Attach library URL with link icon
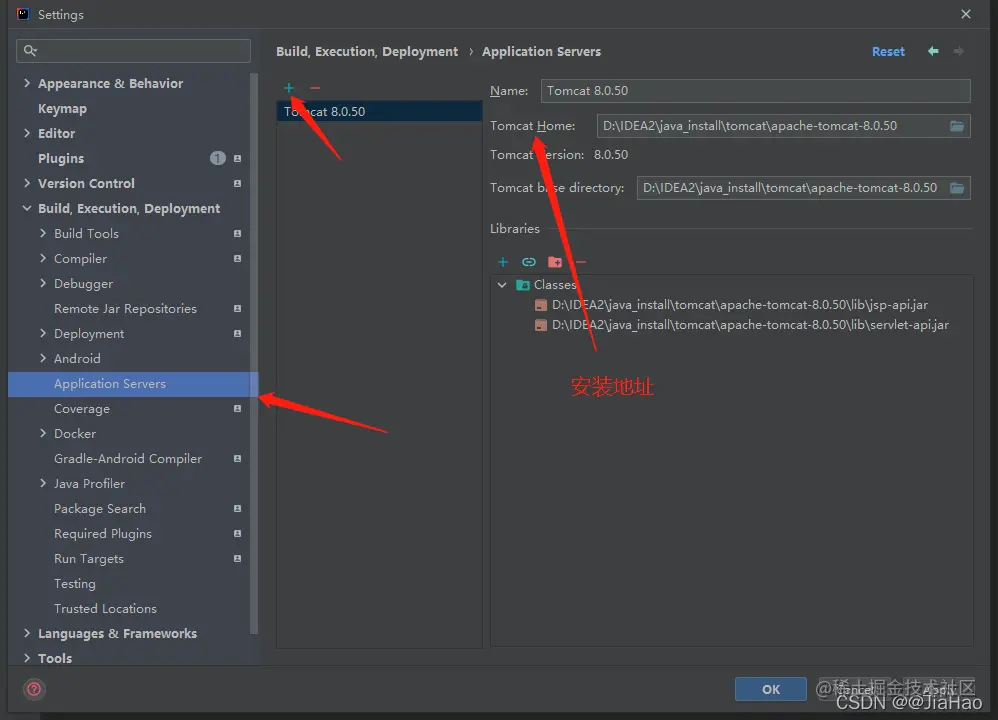The height and width of the screenshot is (720, 998). [x=529, y=262]
